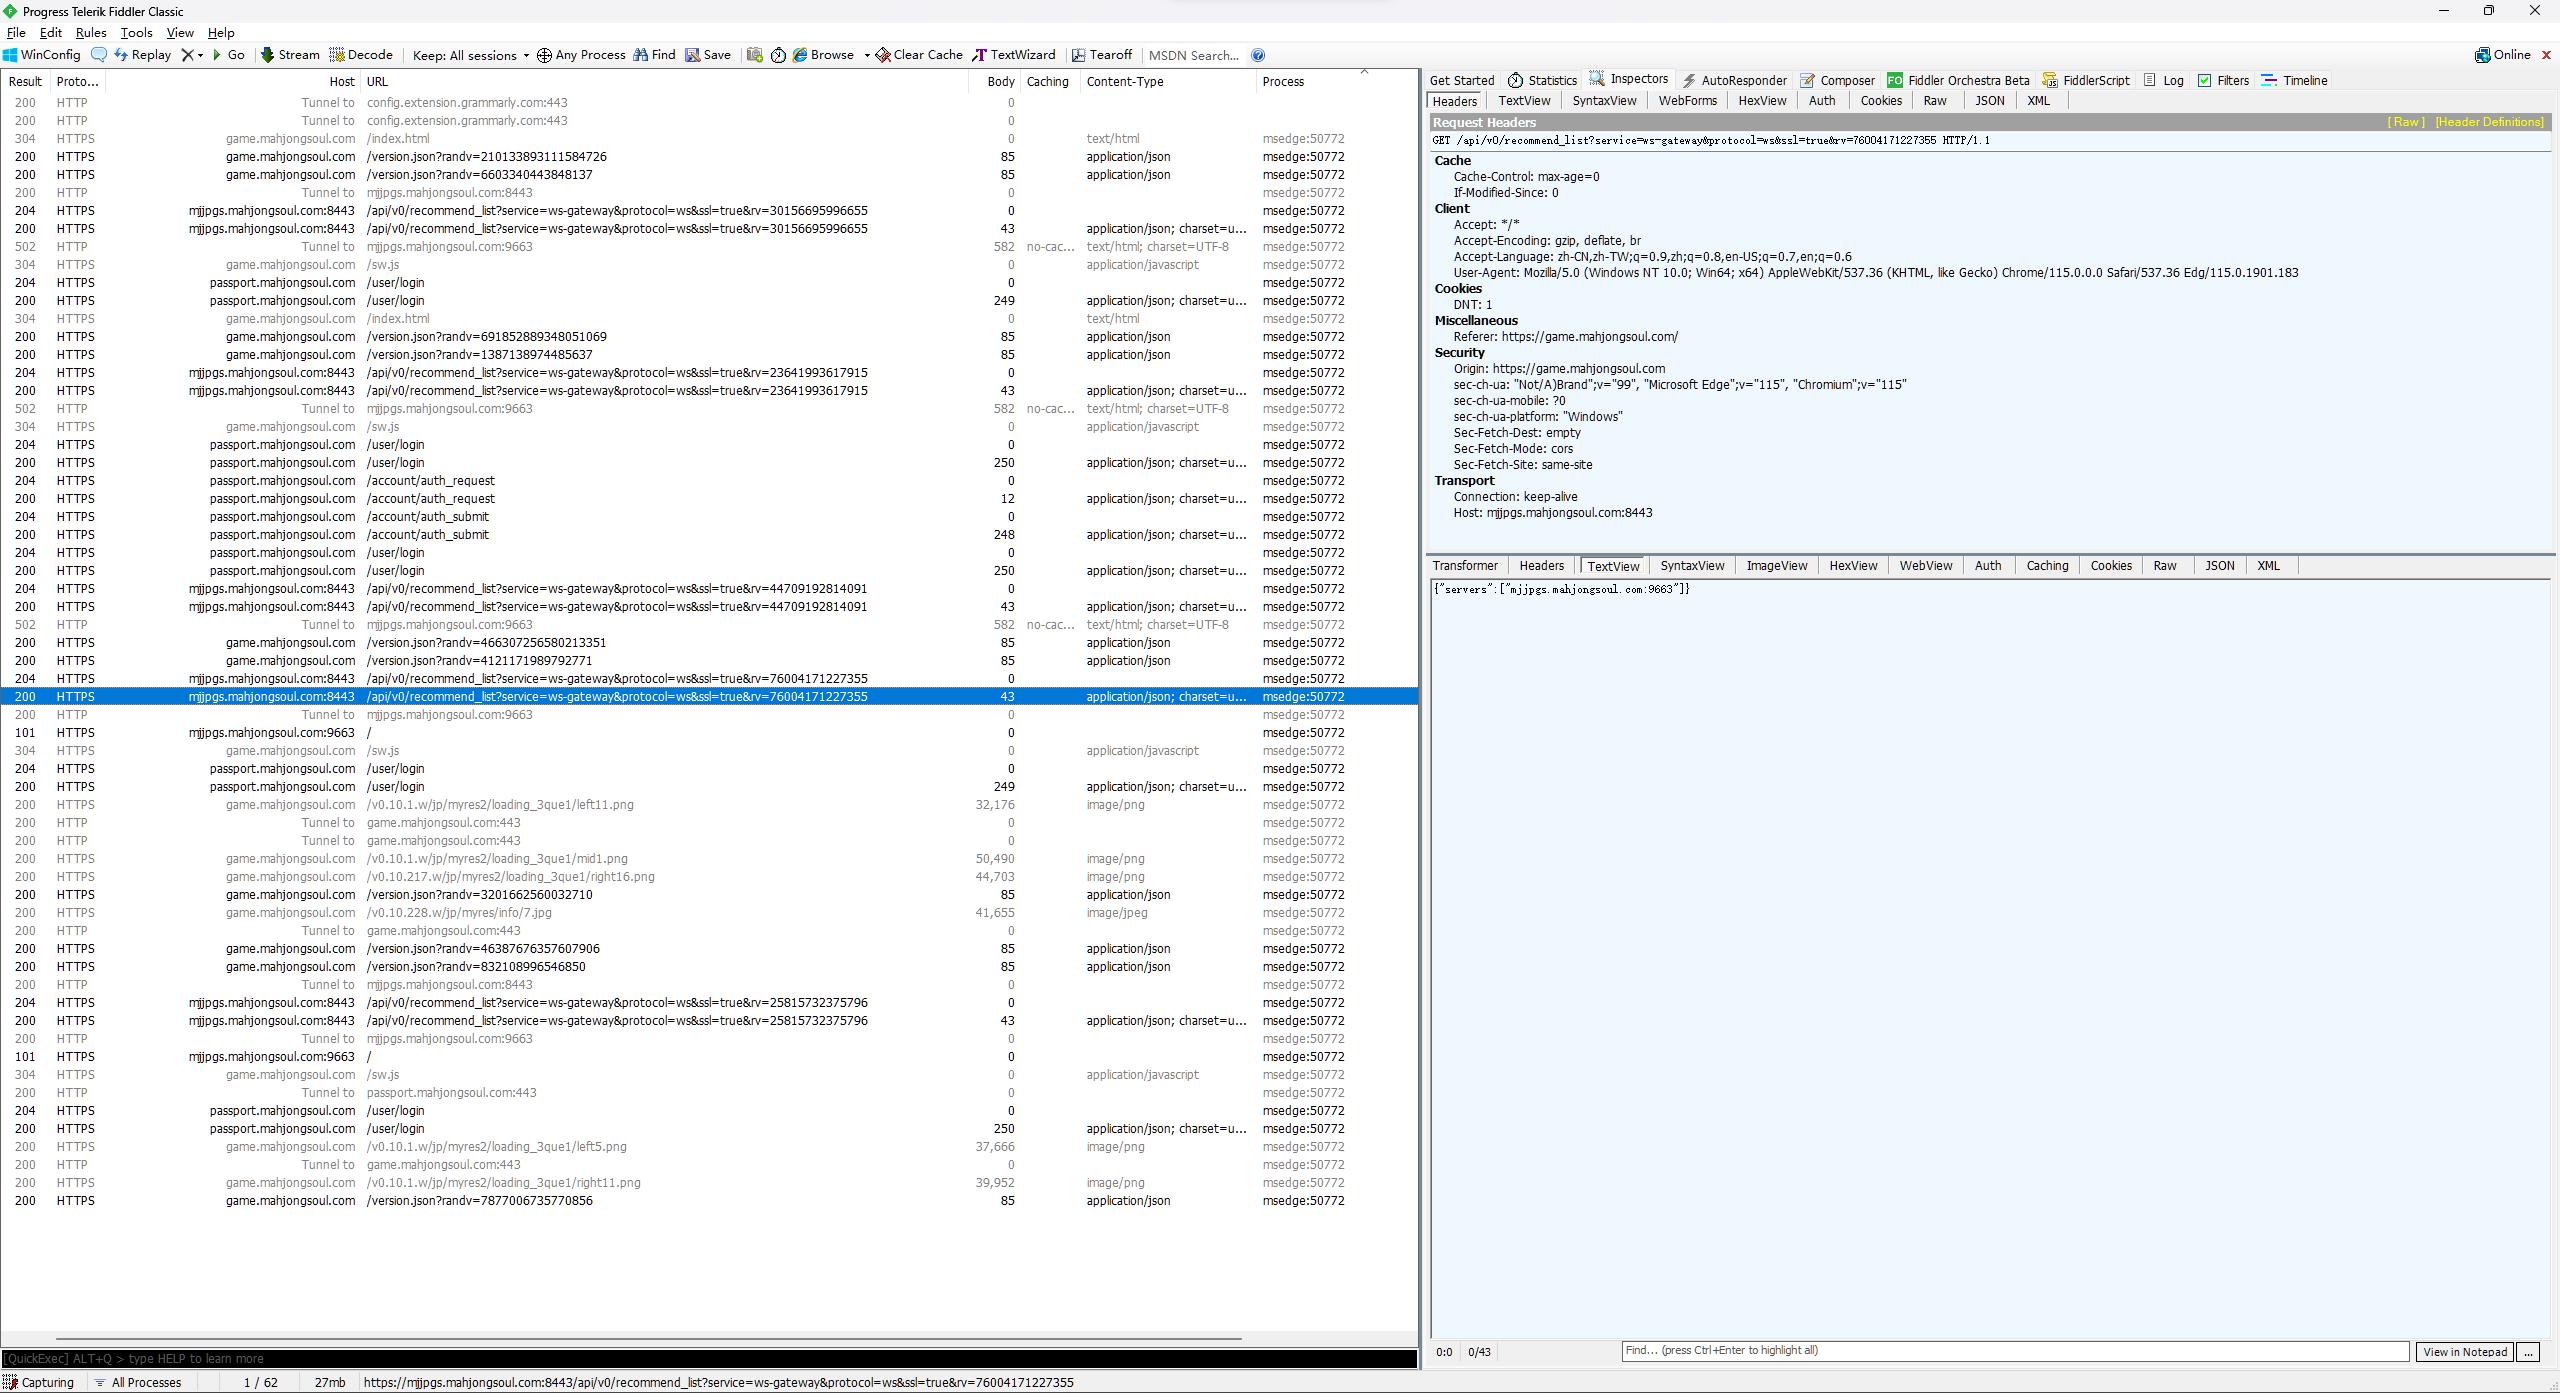Close the Online indicator with red X
Screen dimensions: 2560x1393
coord(2546,55)
